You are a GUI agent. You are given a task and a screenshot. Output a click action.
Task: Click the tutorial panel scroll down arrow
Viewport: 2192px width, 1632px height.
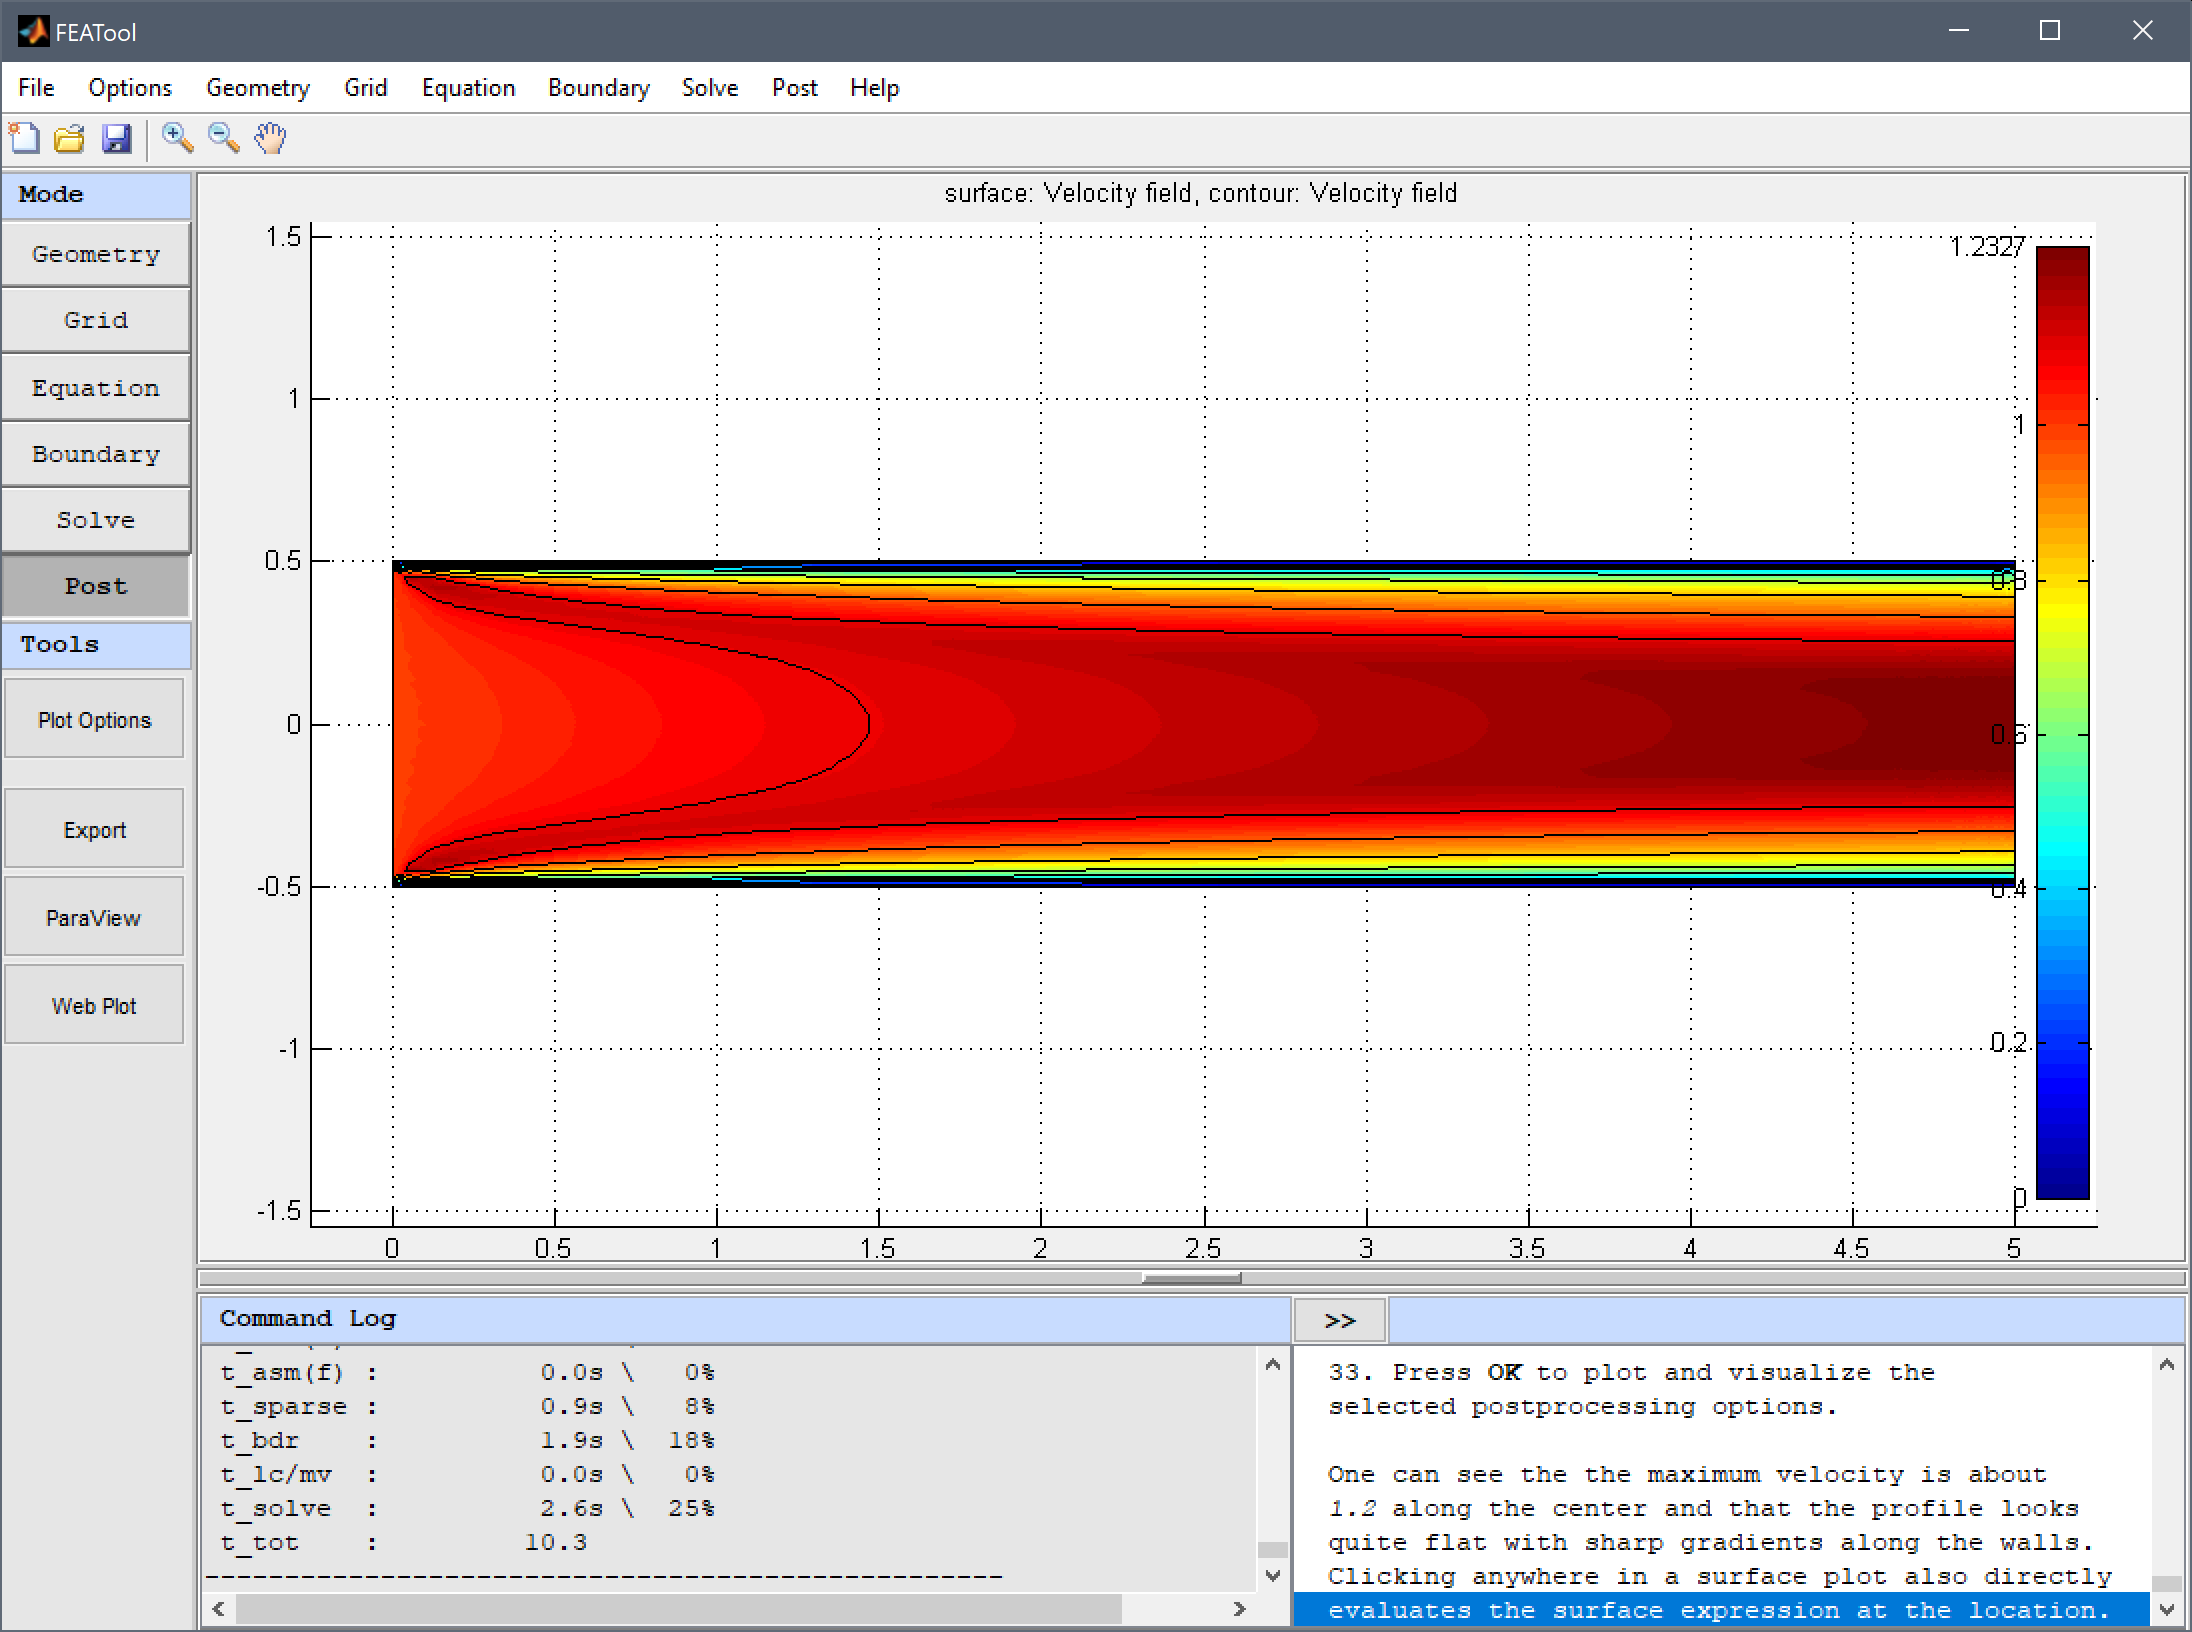click(2166, 1610)
